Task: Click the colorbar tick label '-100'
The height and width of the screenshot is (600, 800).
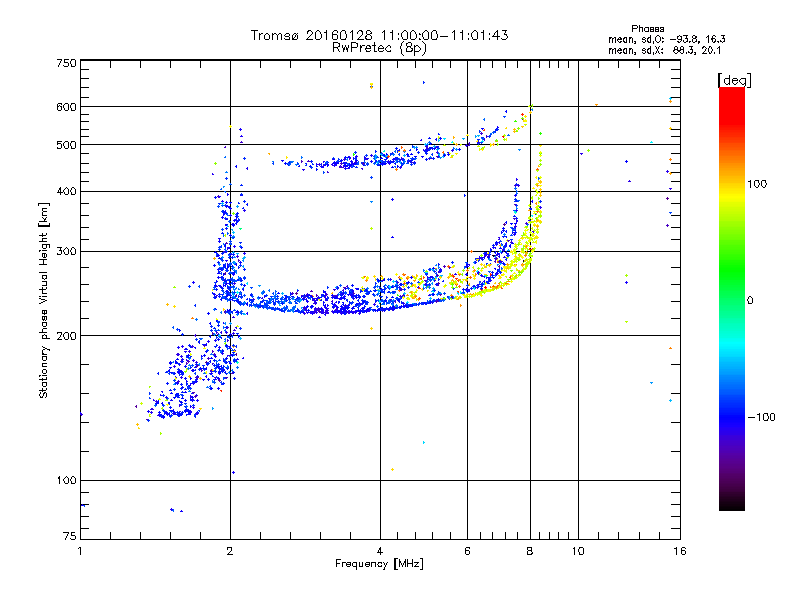Action: tap(761, 417)
